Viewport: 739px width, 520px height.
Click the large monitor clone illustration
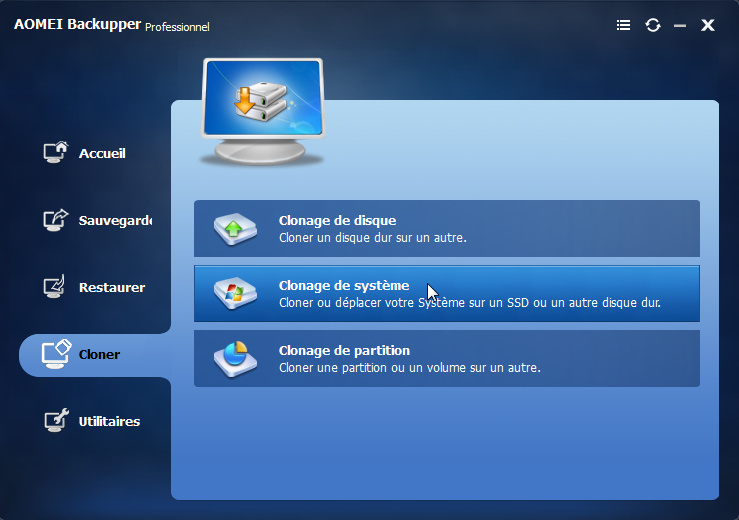[x=263, y=111]
